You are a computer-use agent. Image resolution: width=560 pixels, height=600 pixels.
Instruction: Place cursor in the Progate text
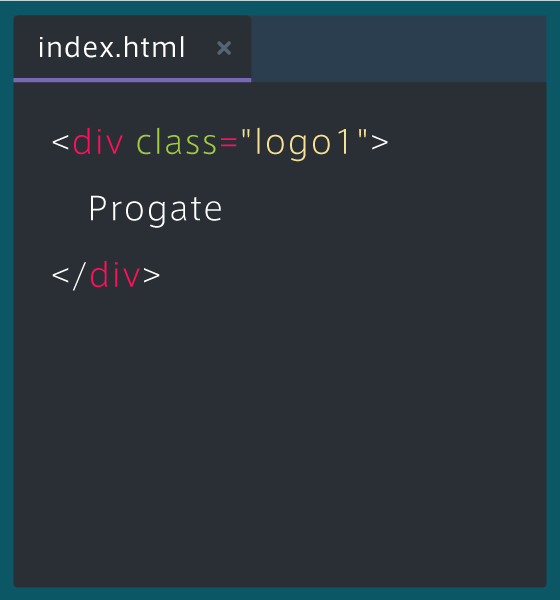click(x=155, y=210)
